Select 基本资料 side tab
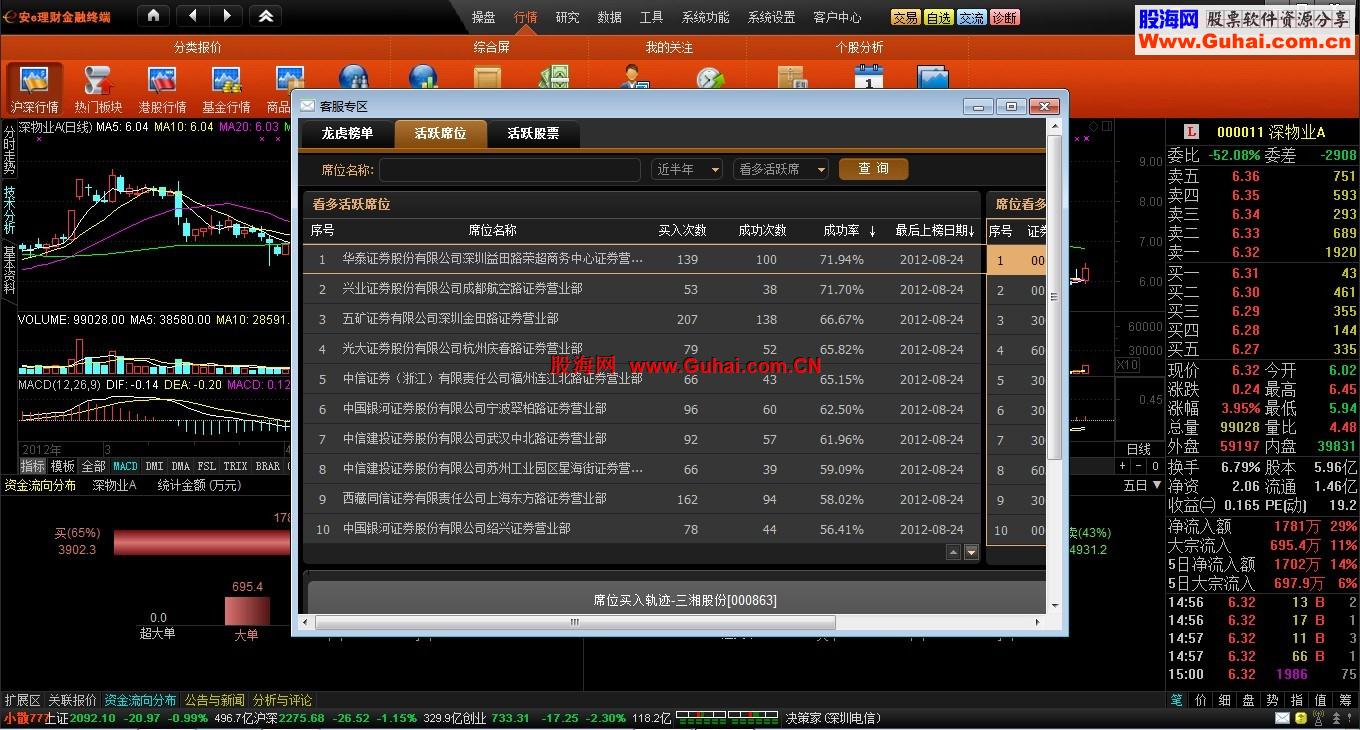The width and height of the screenshot is (1360, 730). 9,269
